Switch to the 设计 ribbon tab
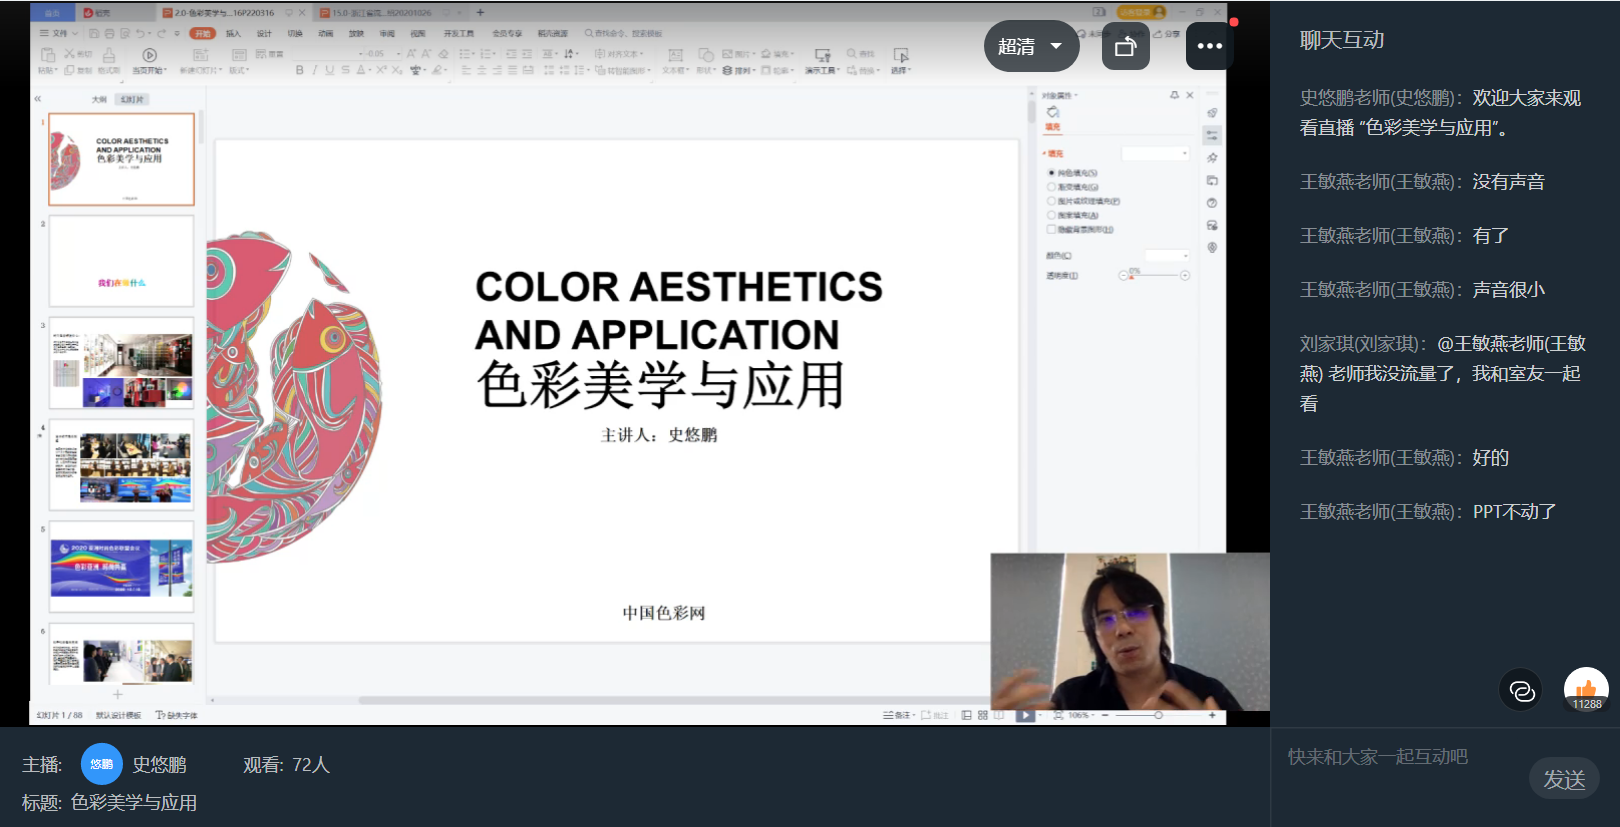 point(264,33)
